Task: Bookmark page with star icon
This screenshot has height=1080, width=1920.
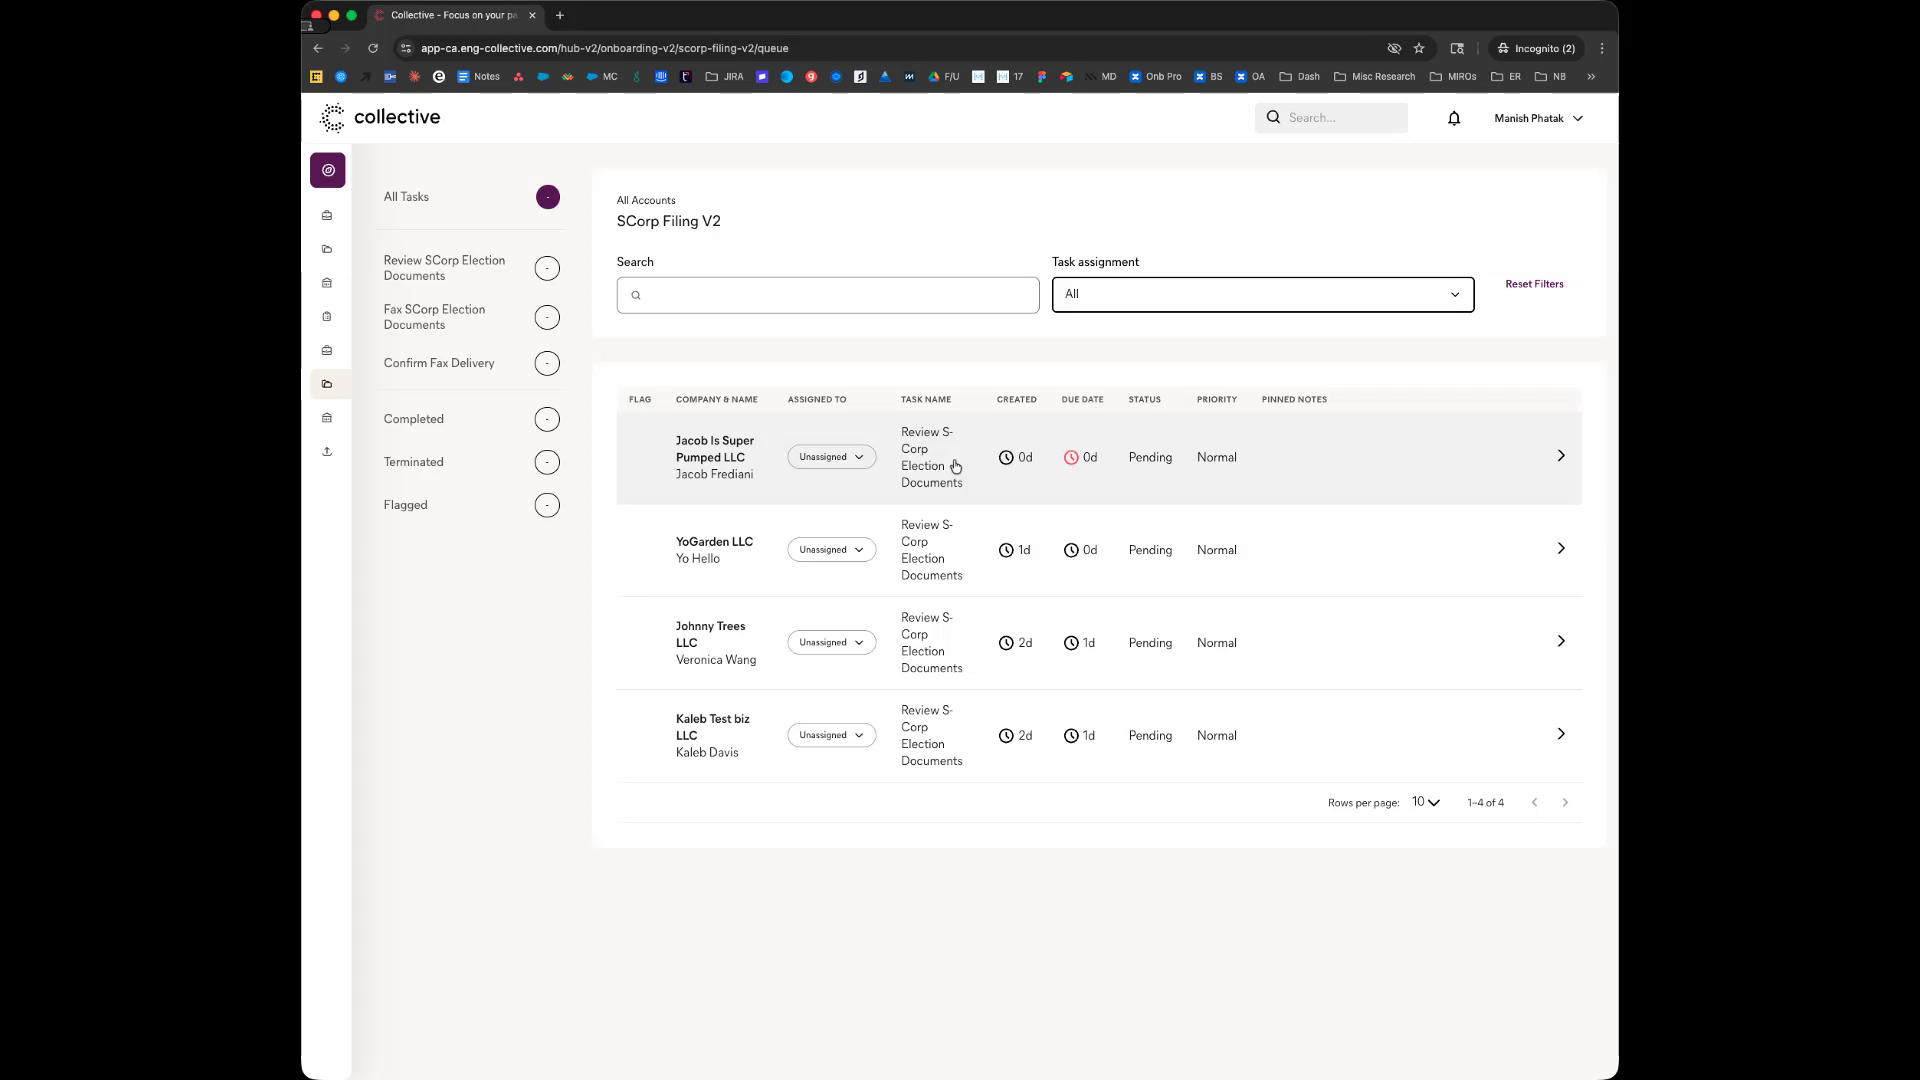Action: (1419, 48)
